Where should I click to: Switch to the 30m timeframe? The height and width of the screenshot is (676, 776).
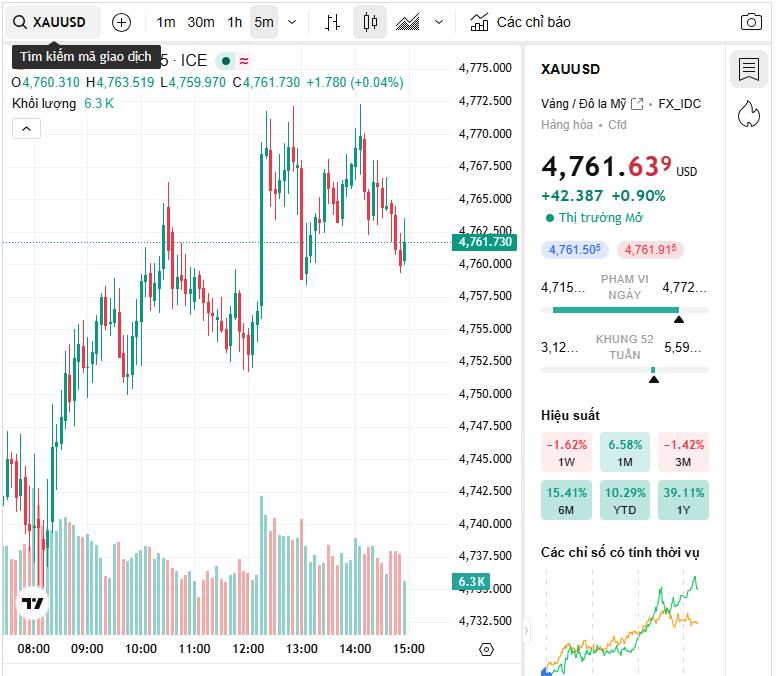pos(201,22)
